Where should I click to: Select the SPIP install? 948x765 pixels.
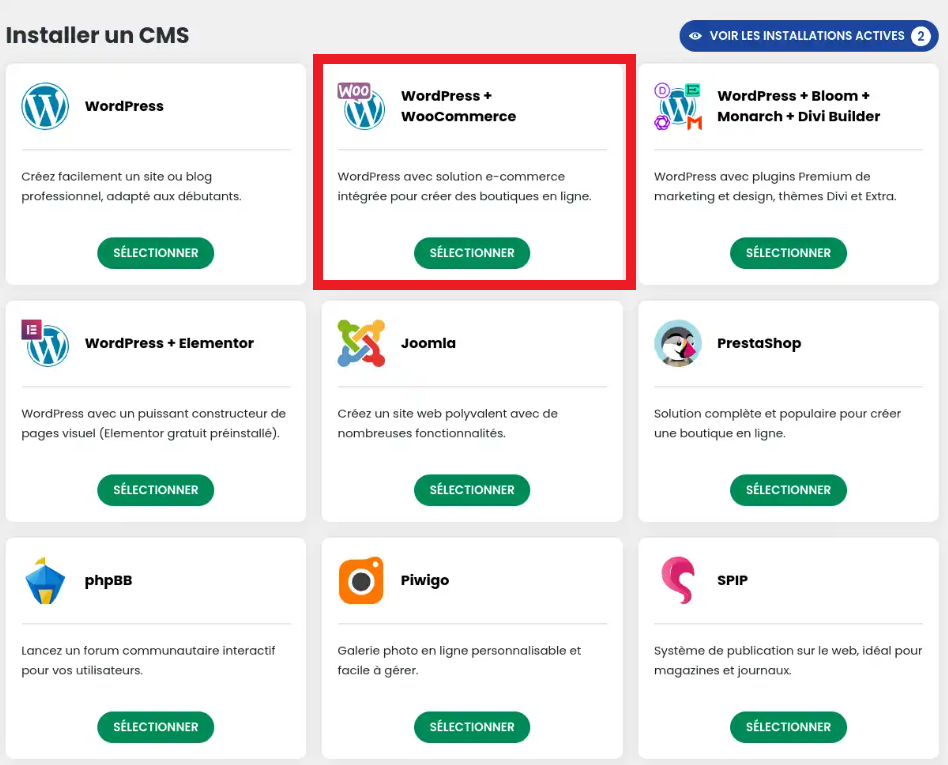click(x=788, y=727)
